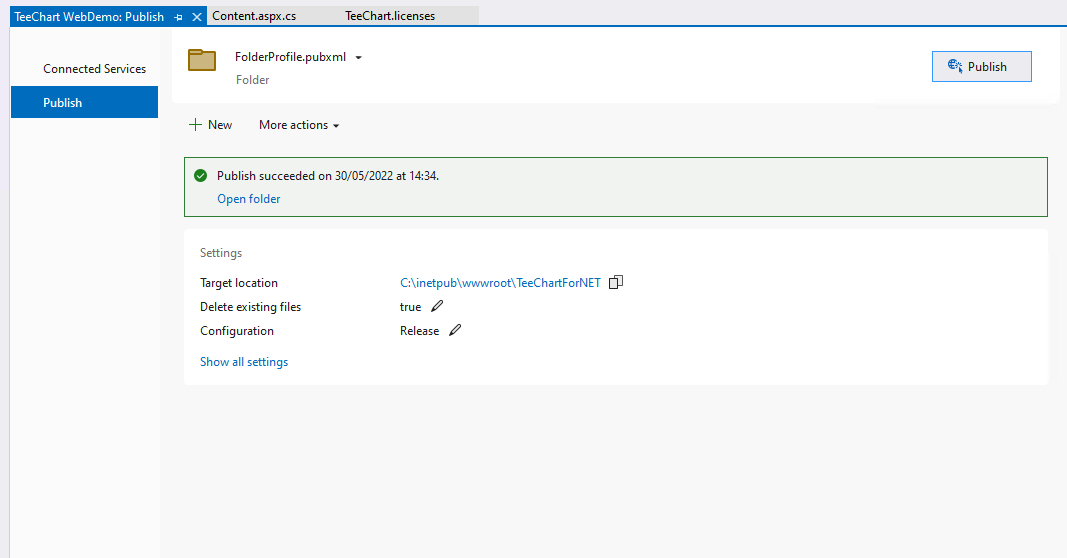Click the 'Release' configuration value

point(419,331)
